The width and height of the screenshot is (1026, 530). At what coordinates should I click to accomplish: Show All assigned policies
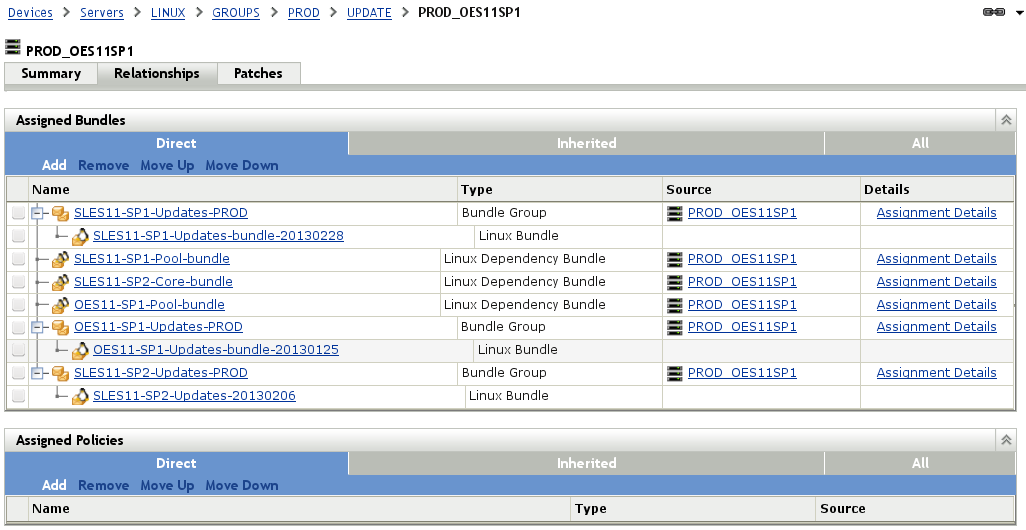tap(920, 463)
